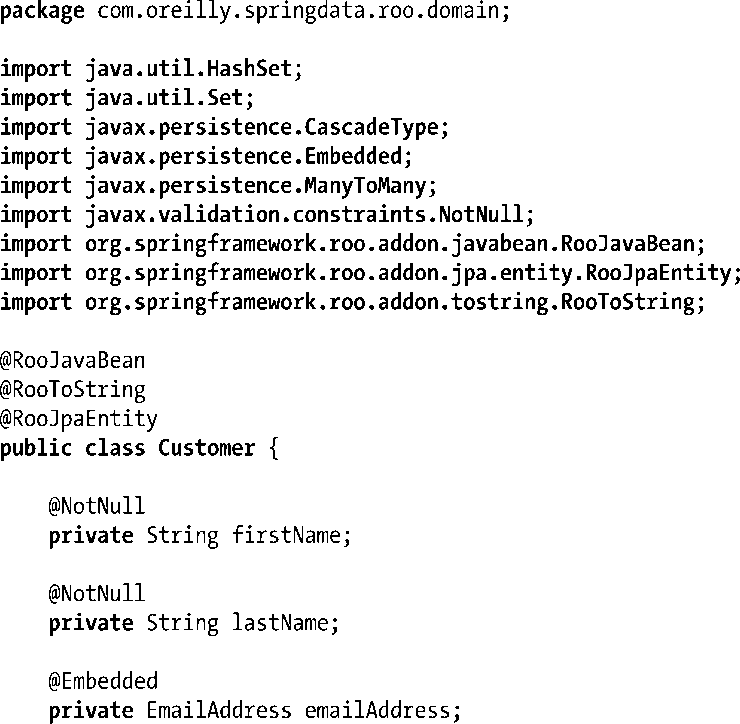
Task: Click the @RooJpaEntity annotation
Action: [78, 418]
